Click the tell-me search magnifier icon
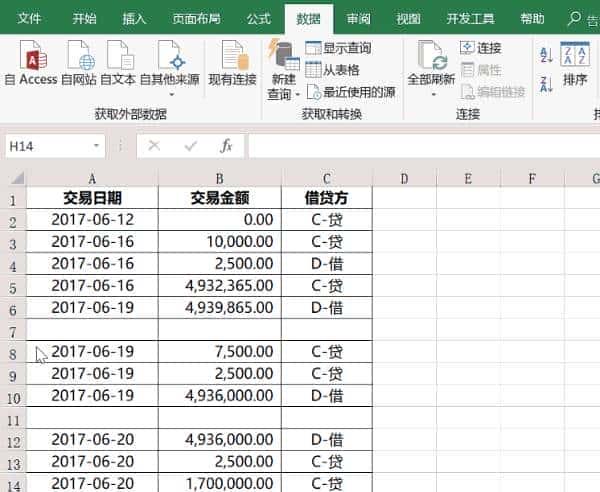This screenshot has width=600, height=492. tap(574, 18)
